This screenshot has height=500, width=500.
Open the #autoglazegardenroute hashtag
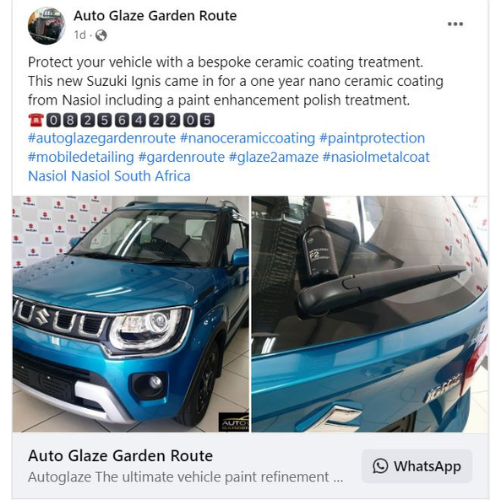[102, 139]
